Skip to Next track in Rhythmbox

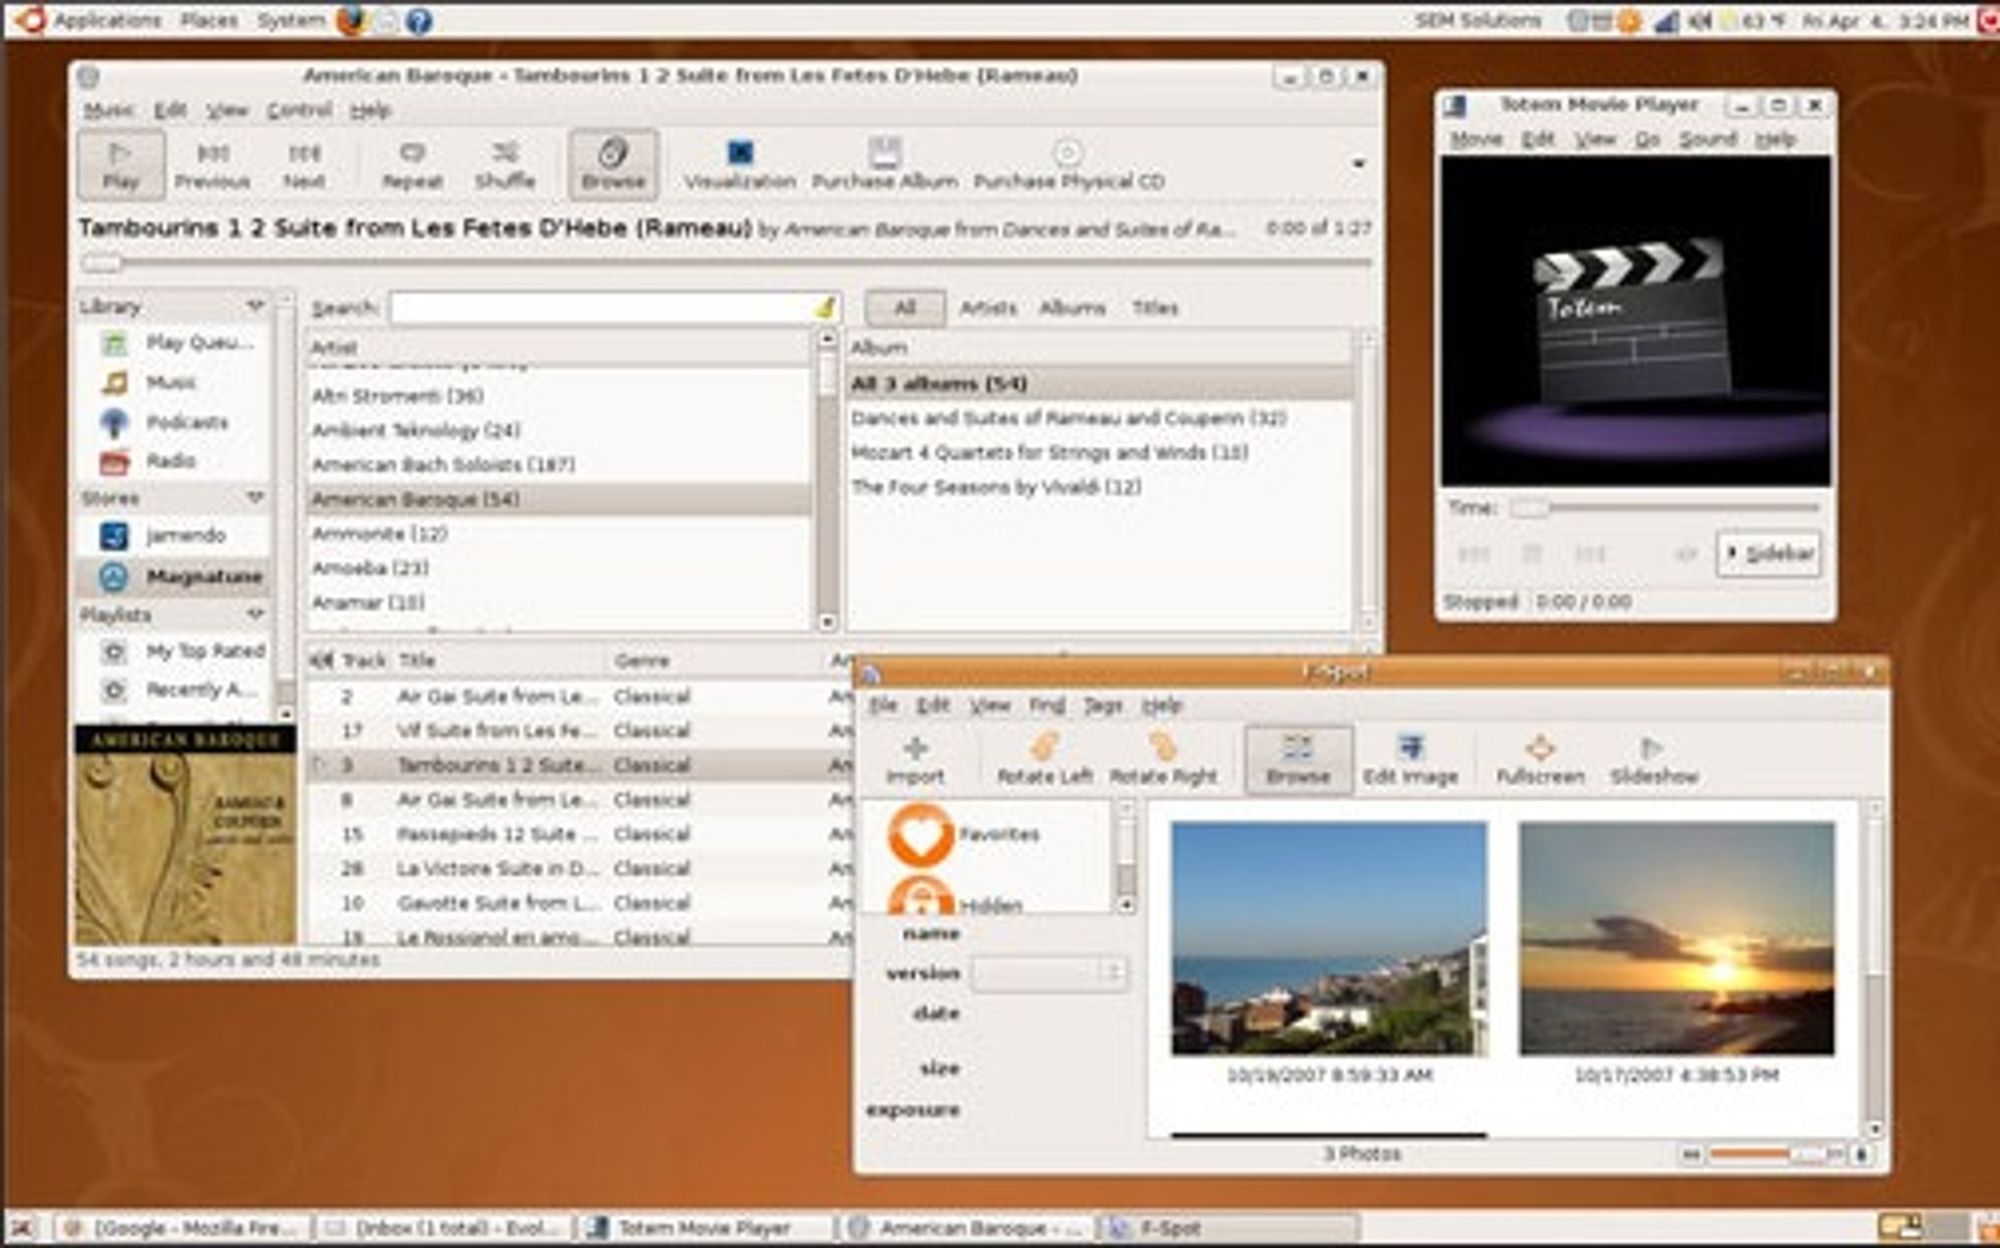304,165
